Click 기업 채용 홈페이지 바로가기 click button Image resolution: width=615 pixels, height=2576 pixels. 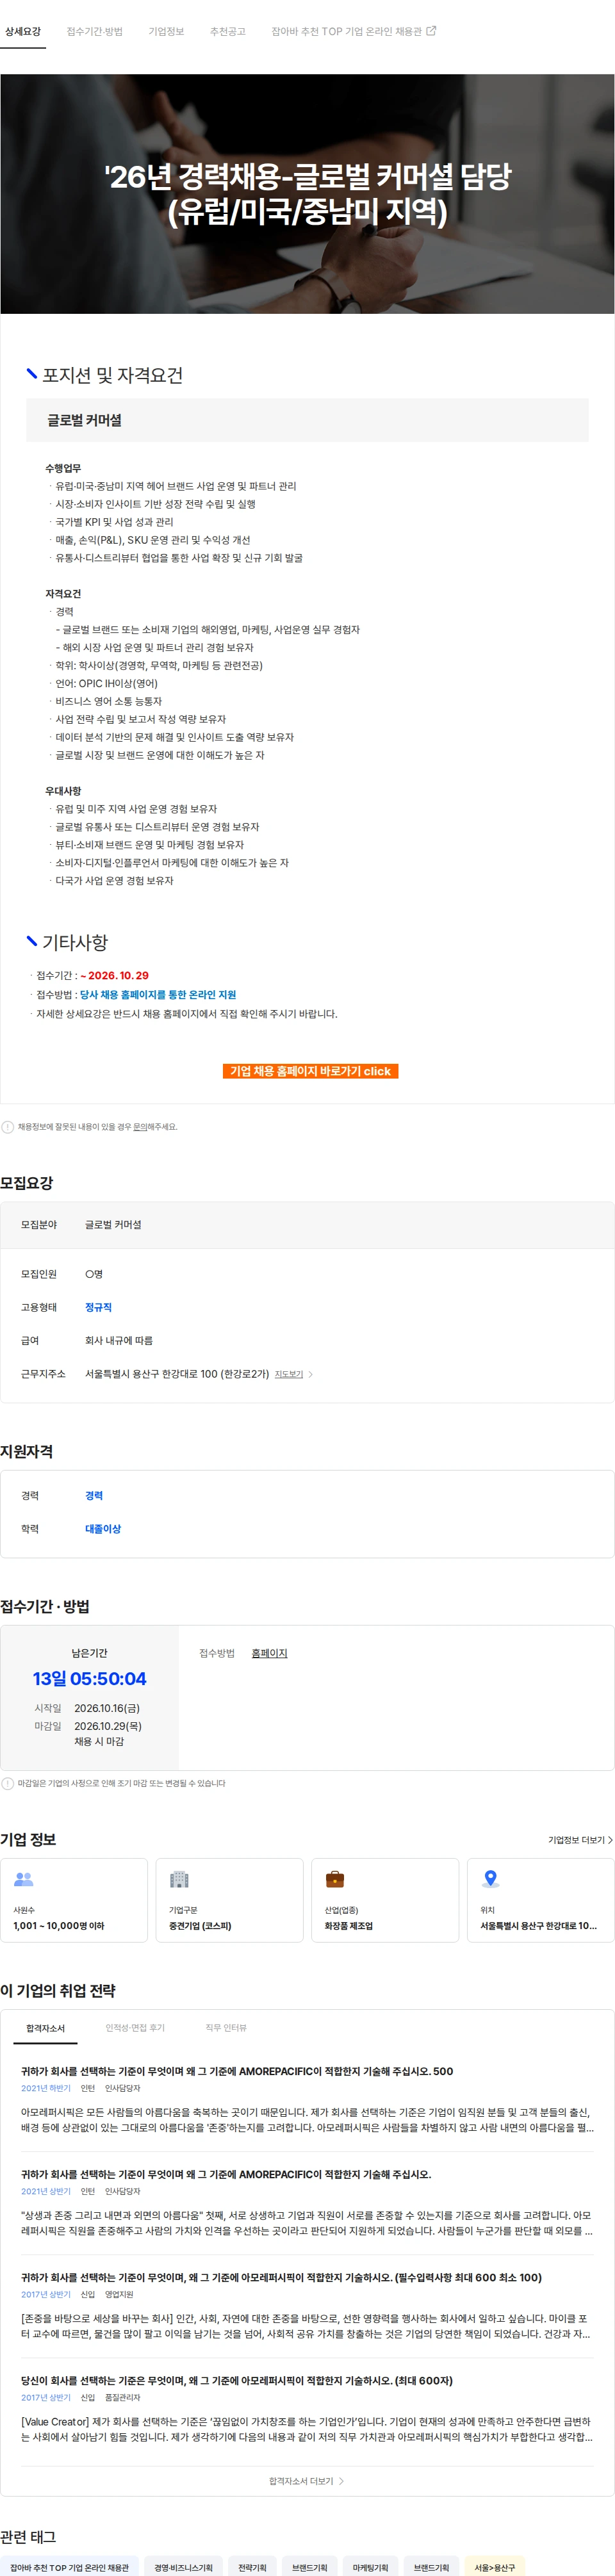pyautogui.click(x=310, y=1070)
